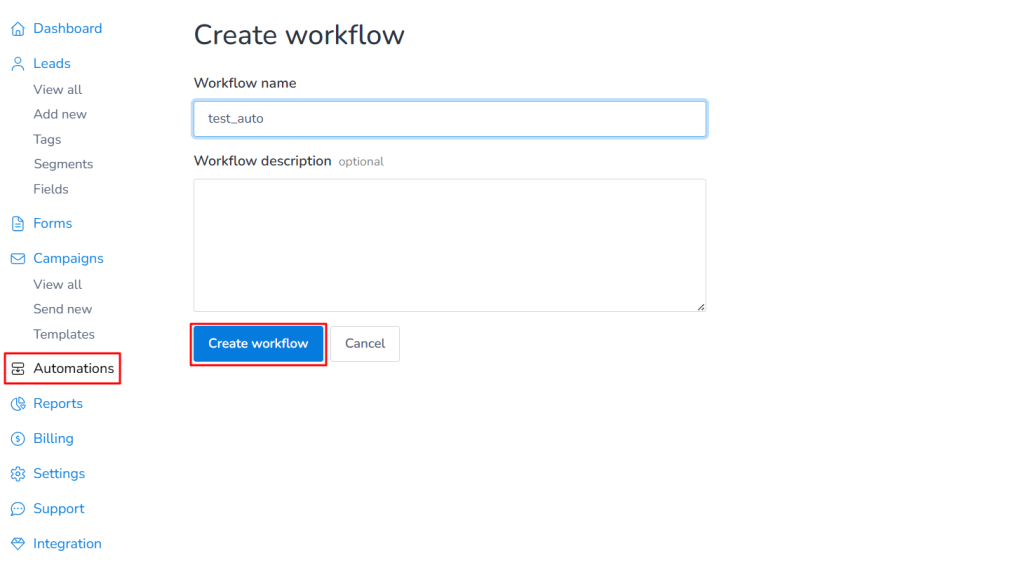Open the Dashboard page
The image size is (1024, 565).
click(68, 29)
